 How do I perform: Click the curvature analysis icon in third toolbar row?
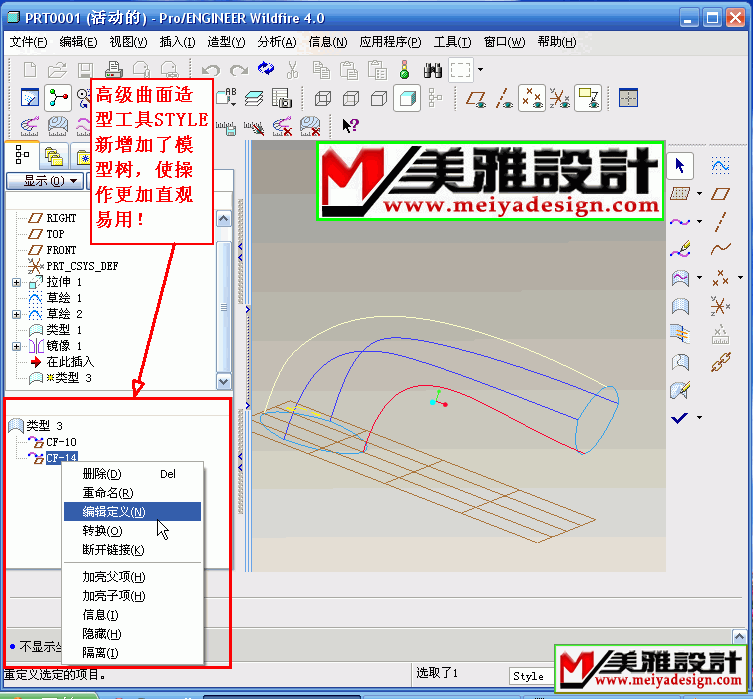[x=30, y=126]
